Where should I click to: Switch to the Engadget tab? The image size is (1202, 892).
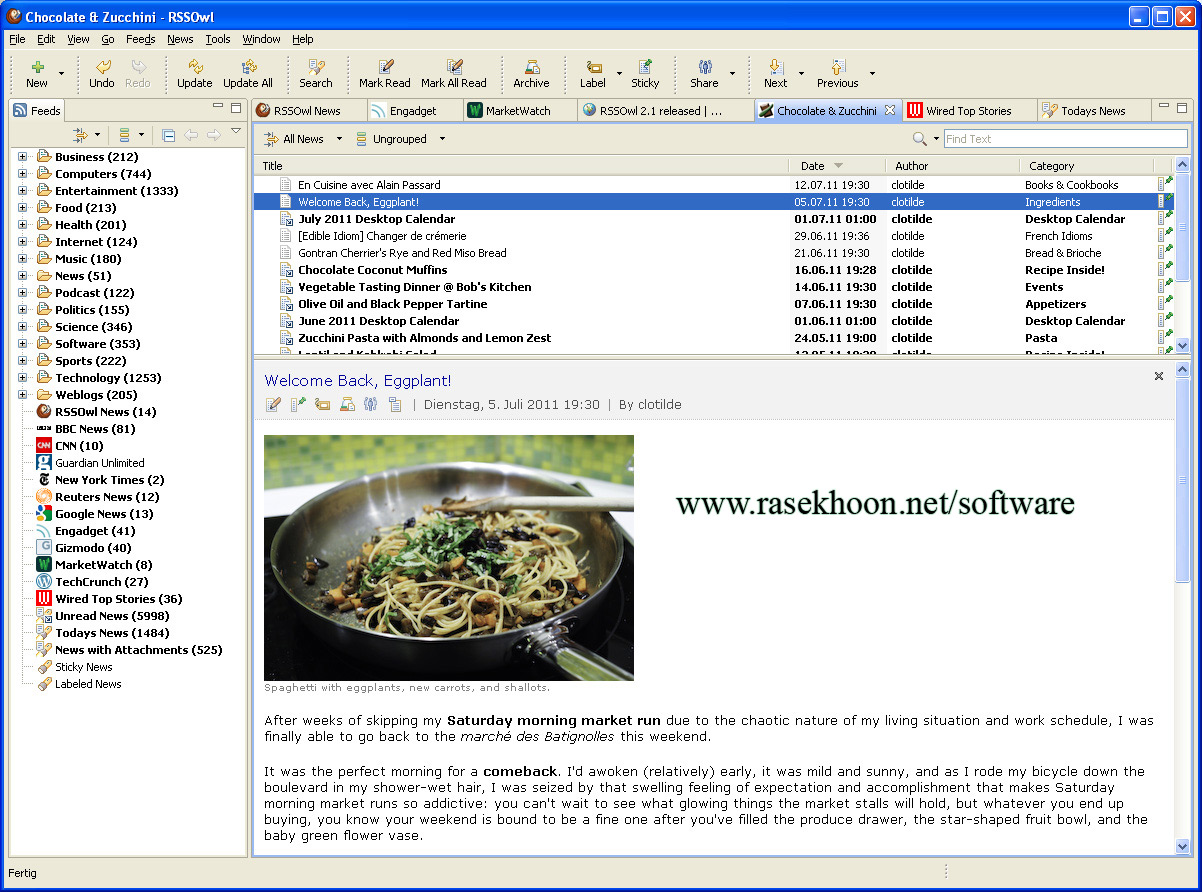[x=413, y=111]
